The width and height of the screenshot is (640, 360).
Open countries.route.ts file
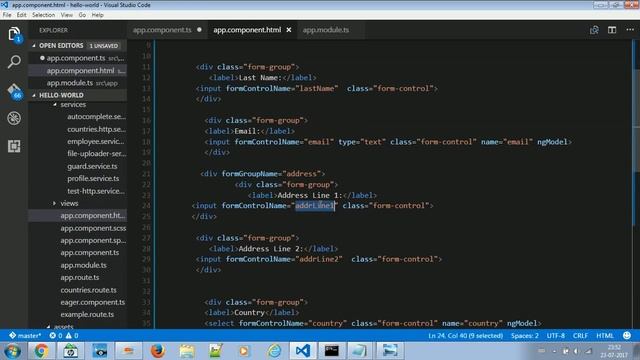pos(88,290)
